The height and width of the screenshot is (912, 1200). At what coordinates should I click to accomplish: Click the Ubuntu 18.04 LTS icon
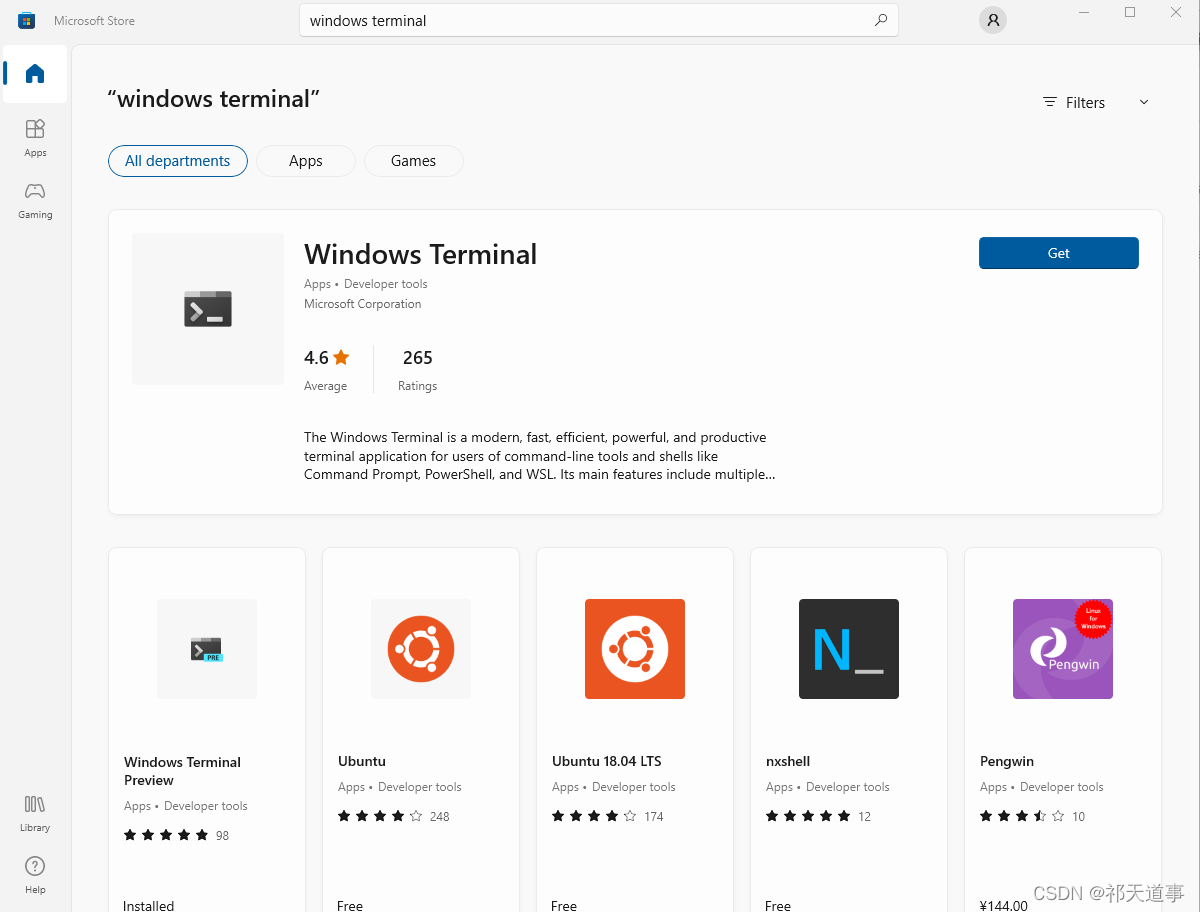pyautogui.click(x=635, y=649)
